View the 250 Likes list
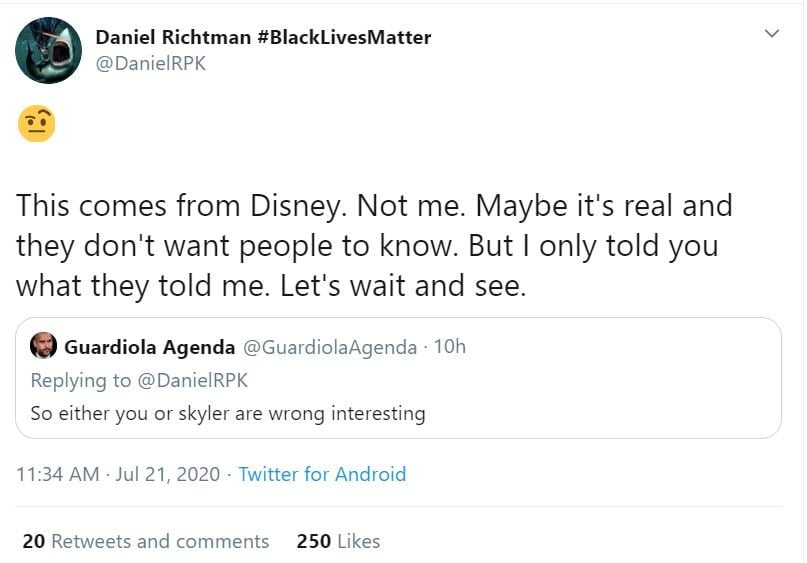The image size is (807, 563). 338,541
